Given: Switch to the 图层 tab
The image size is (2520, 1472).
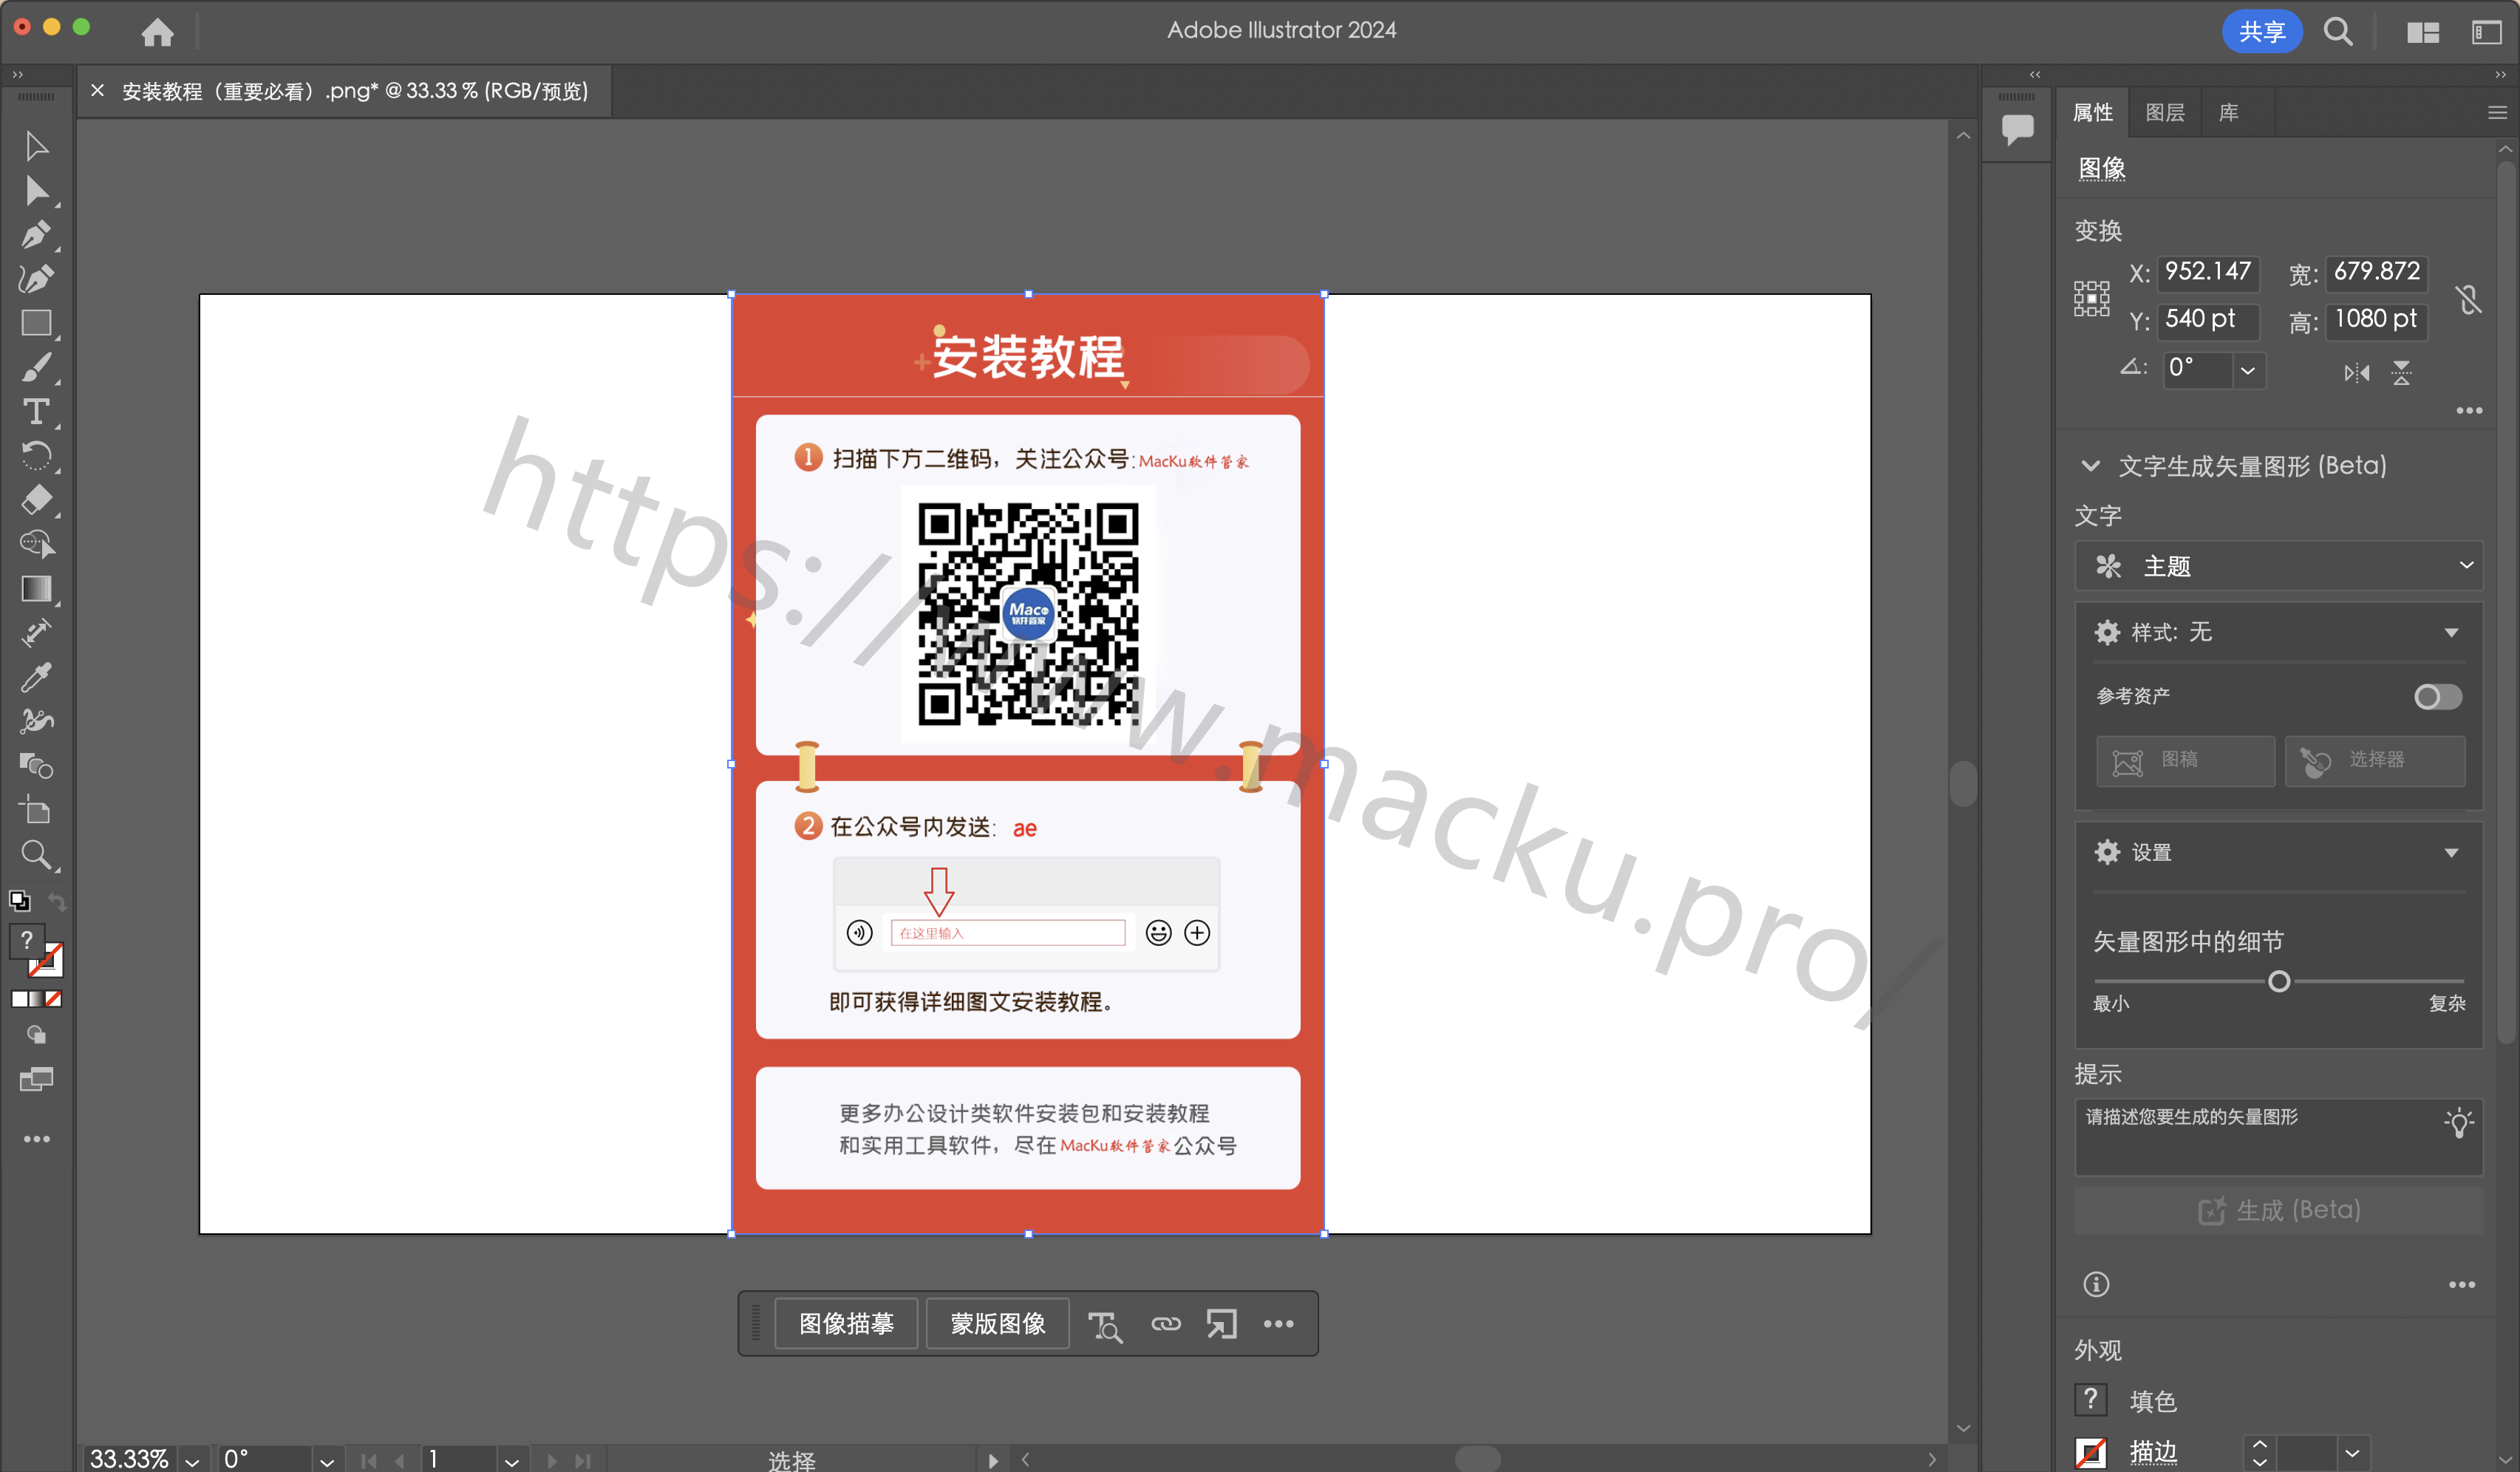Looking at the screenshot, I should (2164, 112).
